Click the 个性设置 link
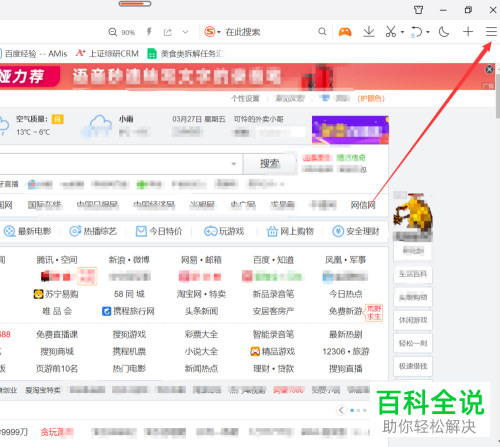500x447 pixels. [x=245, y=99]
